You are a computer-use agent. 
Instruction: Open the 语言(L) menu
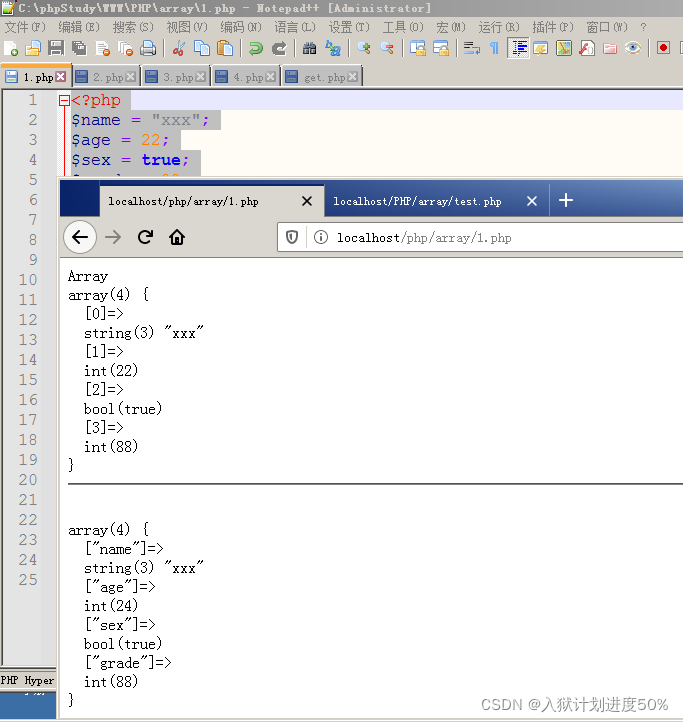295,27
